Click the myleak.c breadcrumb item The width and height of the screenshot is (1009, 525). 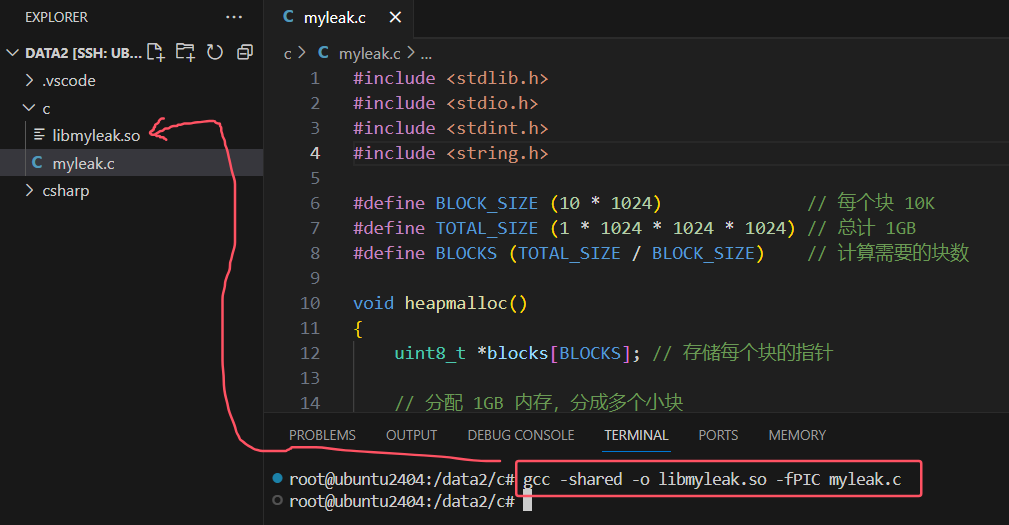click(369, 53)
